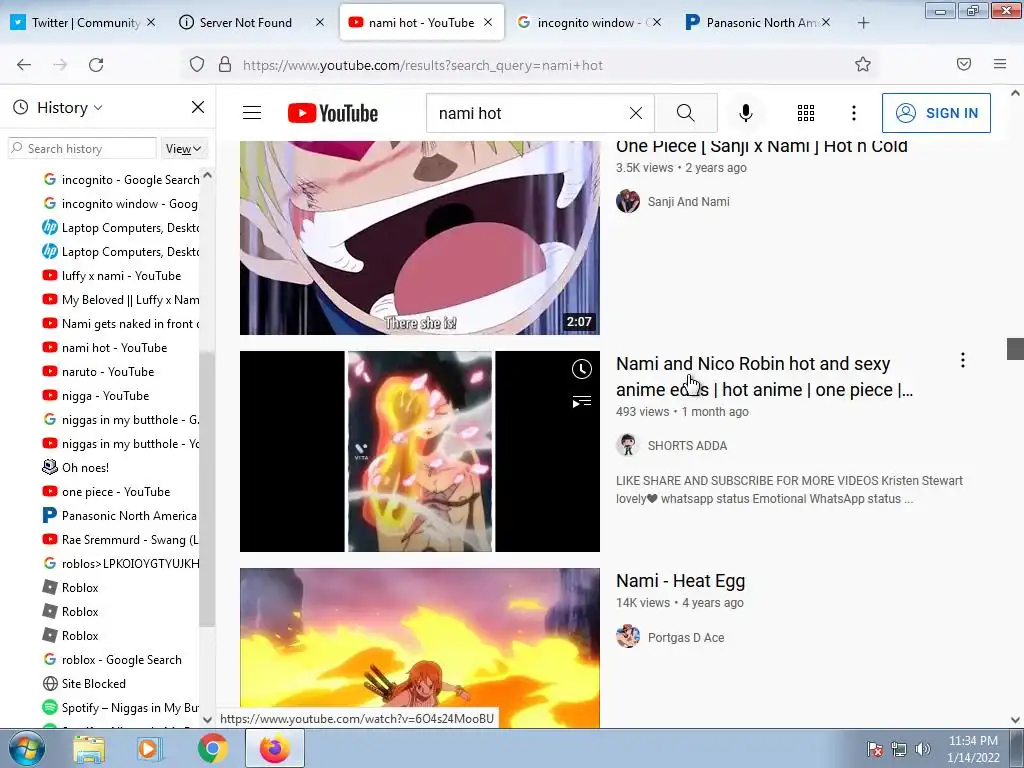This screenshot has width=1024, height=768.
Task: Bookmark this page with the star icon
Action: pos(863,64)
